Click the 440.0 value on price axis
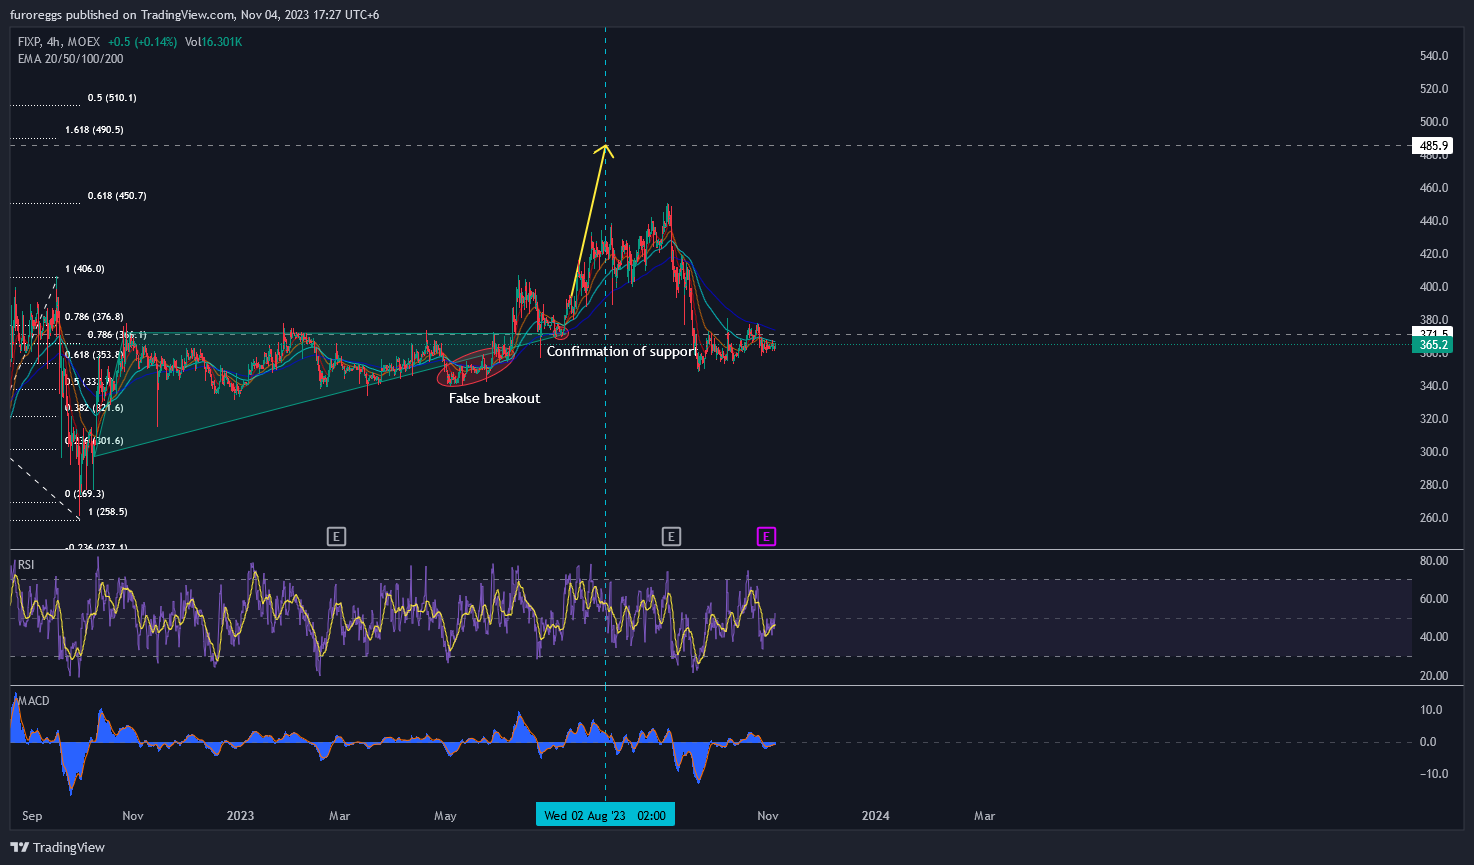 [x=1434, y=221]
